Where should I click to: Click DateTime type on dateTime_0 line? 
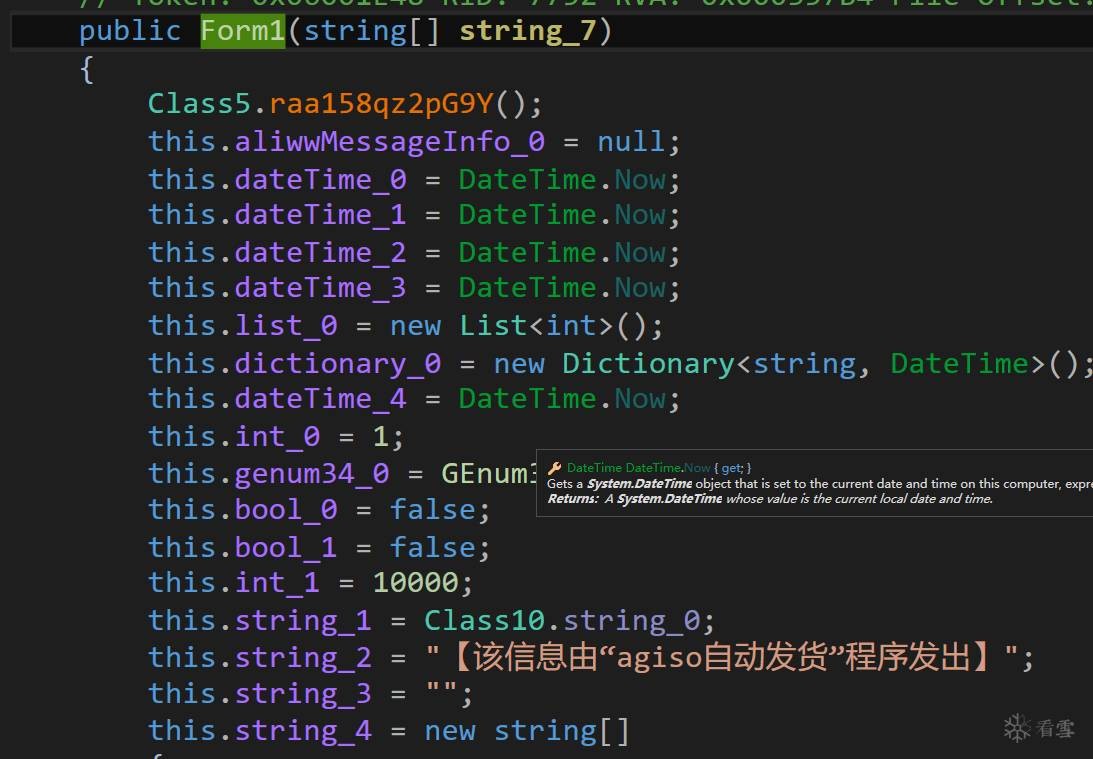(x=527, y=180)
